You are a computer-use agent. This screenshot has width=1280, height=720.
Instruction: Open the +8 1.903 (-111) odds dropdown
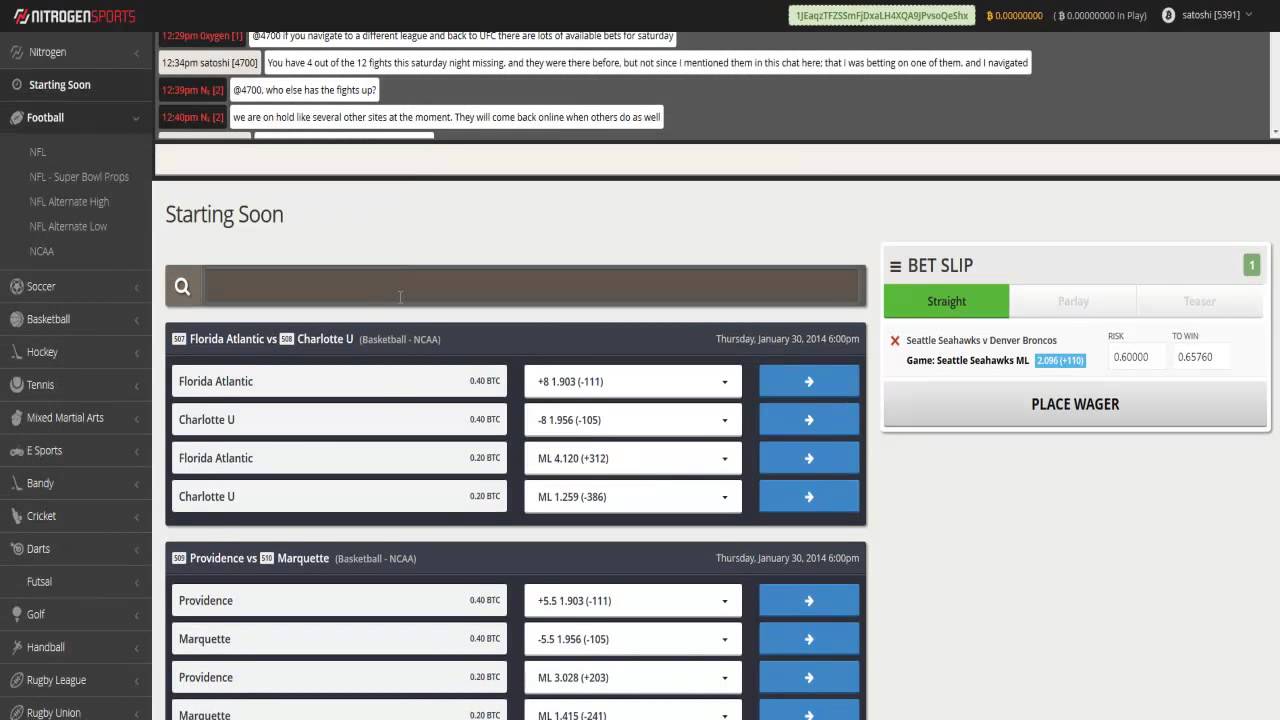tap(633, 381)
